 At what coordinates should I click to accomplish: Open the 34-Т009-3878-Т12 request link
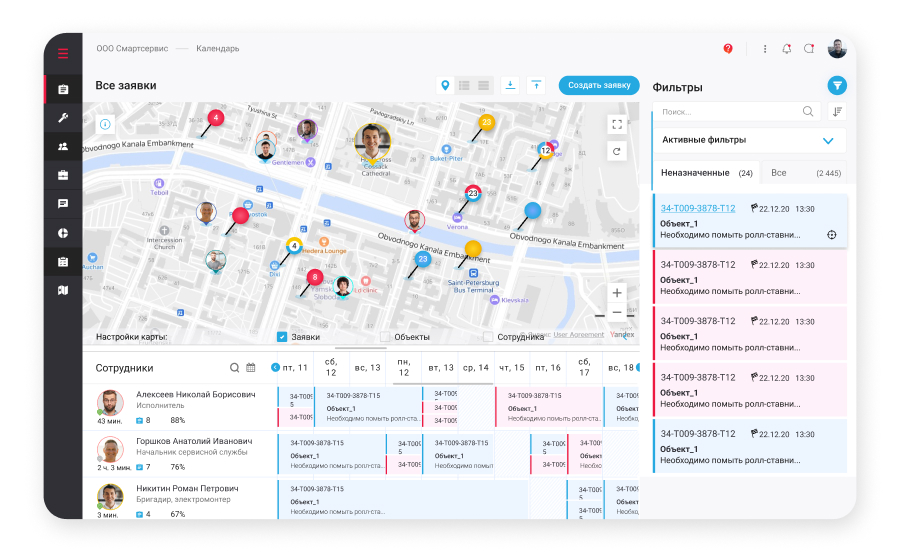coord(697,208)
